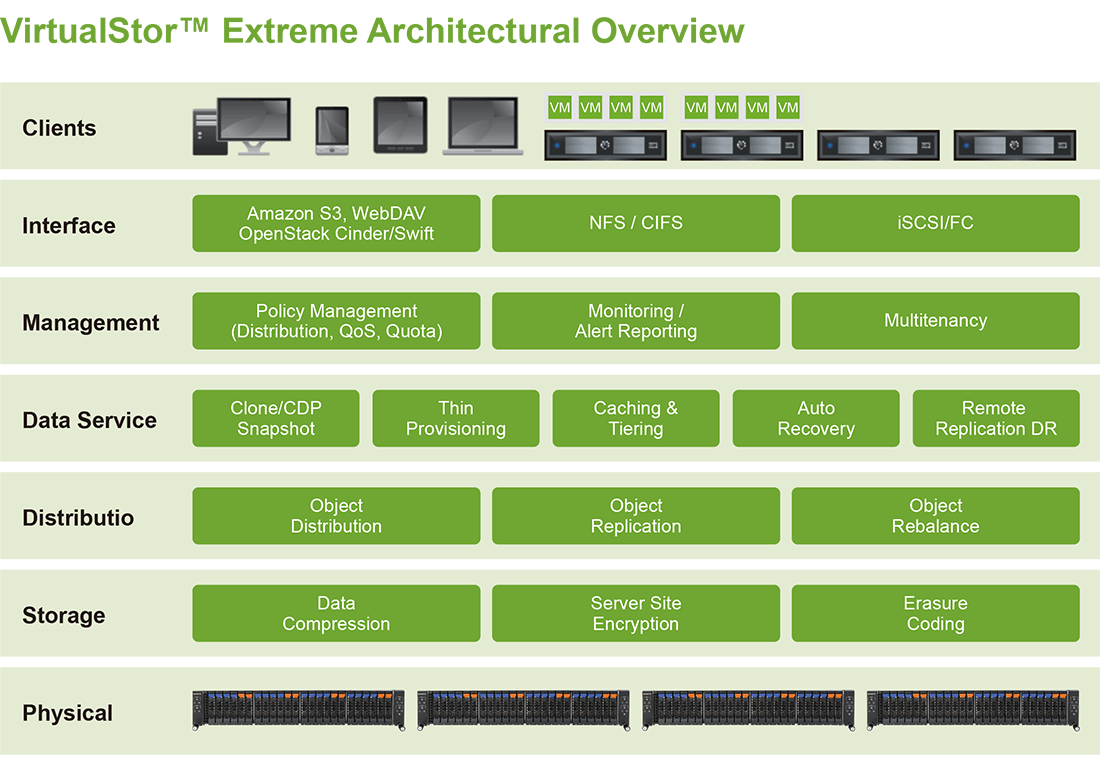Select the "Interface" row label
The height and width of the screenshot is (757, 1100).
point(69,225)
